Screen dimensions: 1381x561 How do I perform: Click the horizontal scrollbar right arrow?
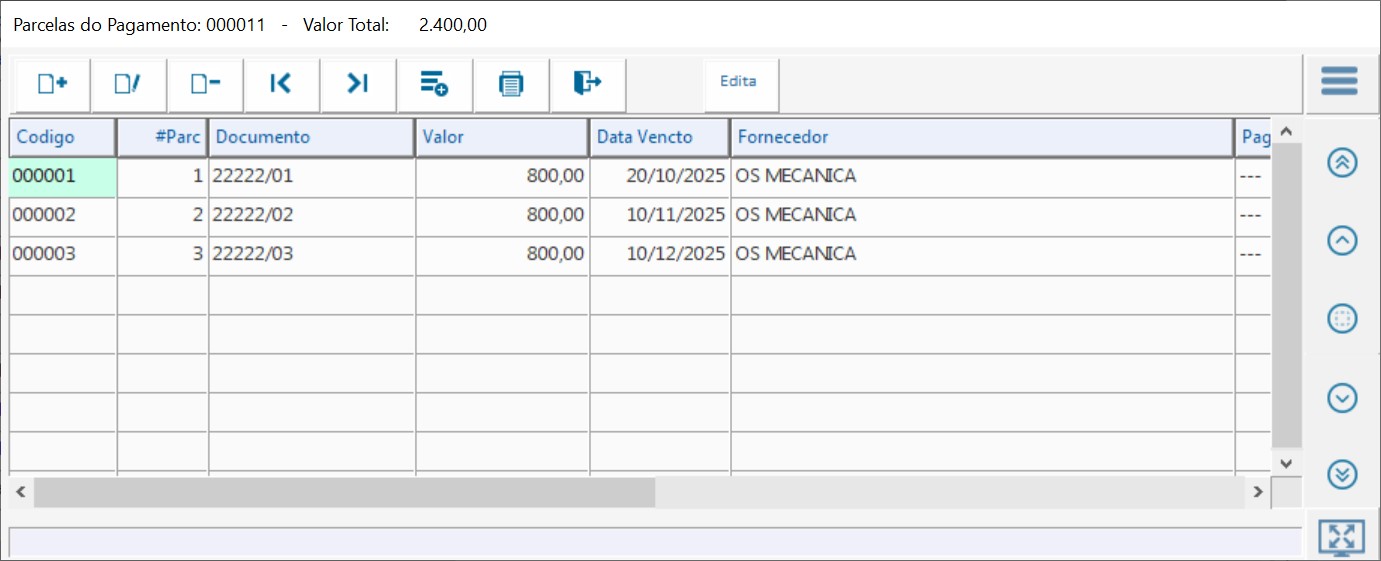click(x=1258, y=492)
